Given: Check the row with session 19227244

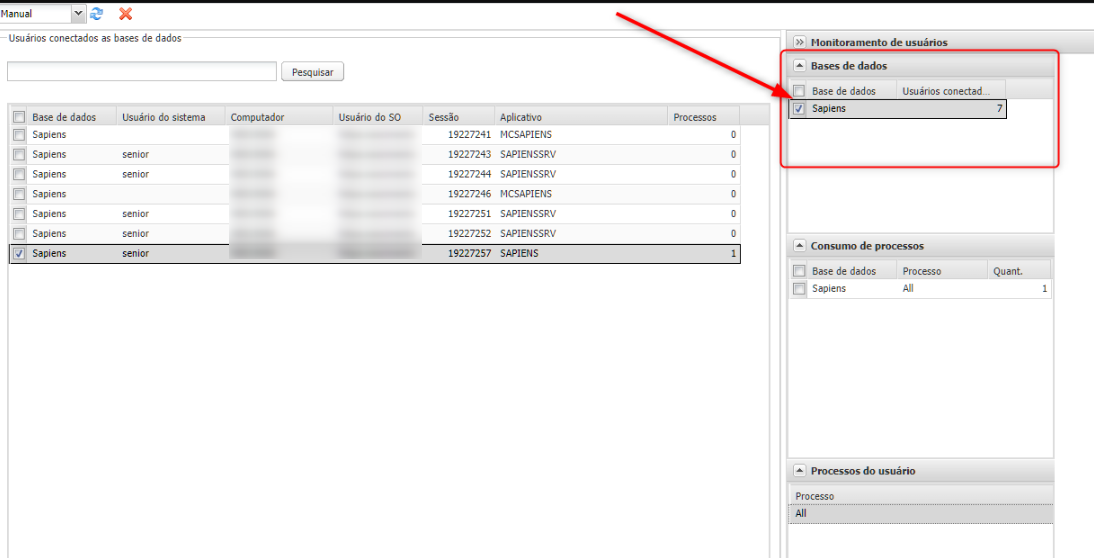Looking at the screenshot, I should click(19, 174).
